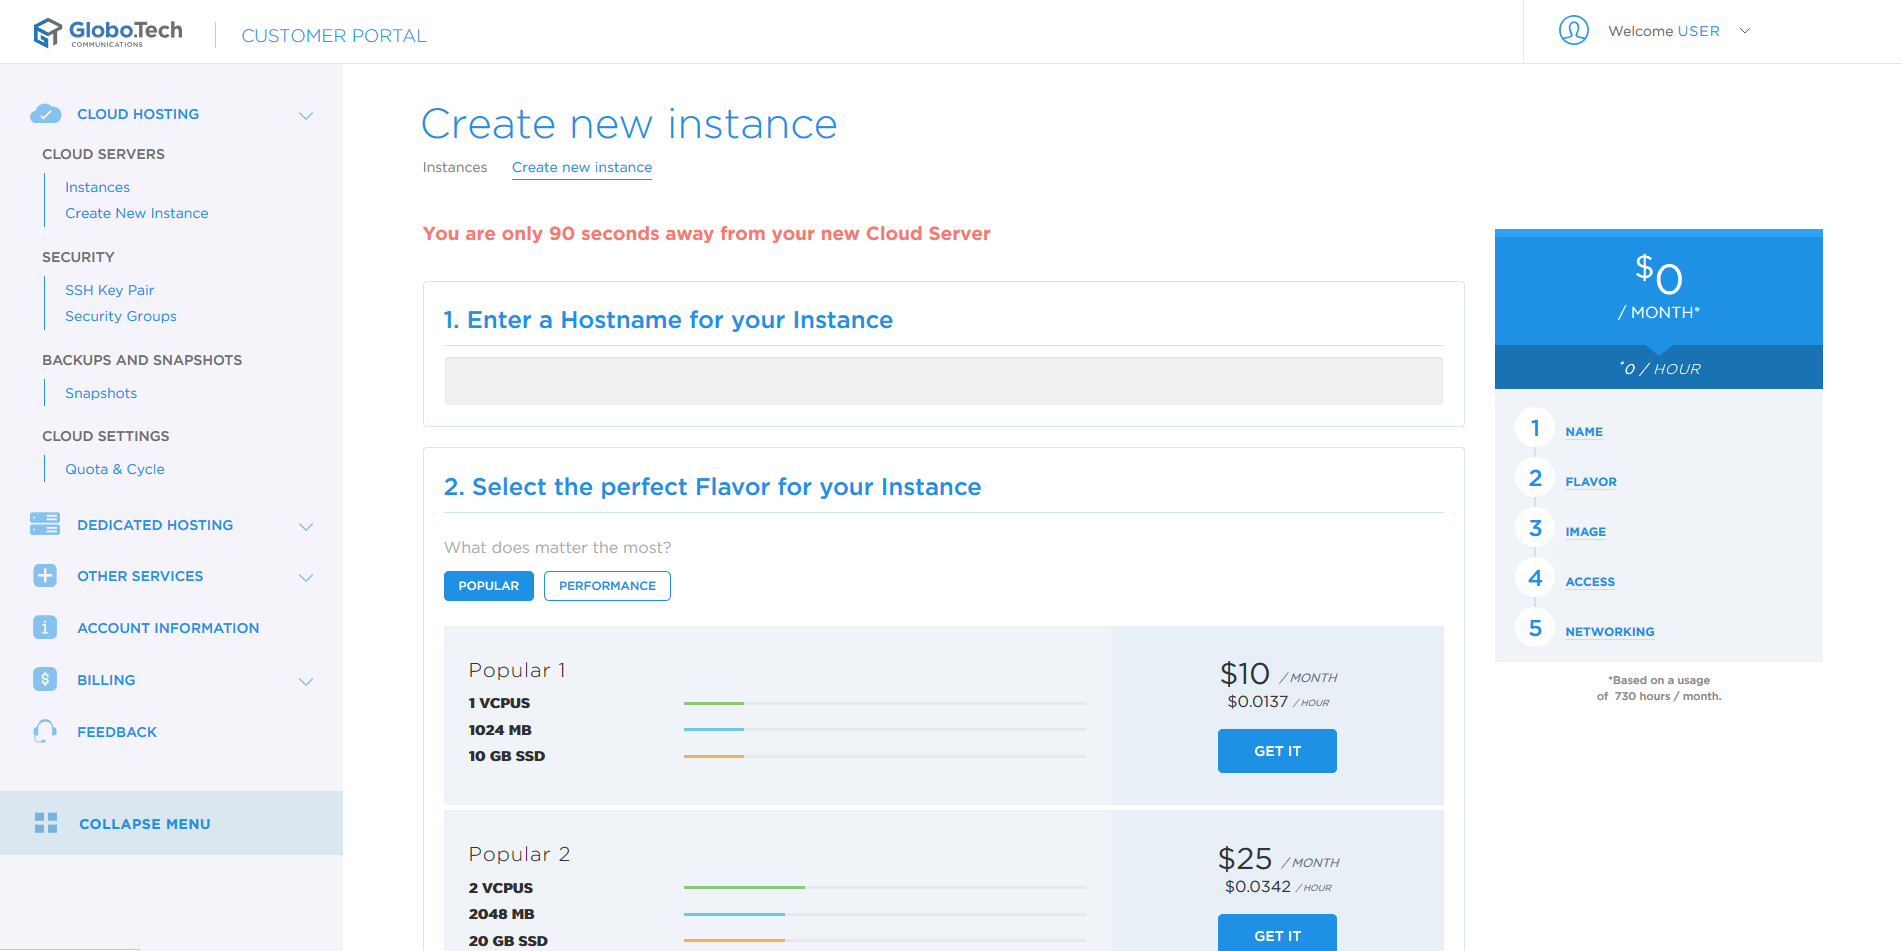Click Popular 1 SSD orange bar
This screenshot has width=1902, height=951.
(714, 756)
